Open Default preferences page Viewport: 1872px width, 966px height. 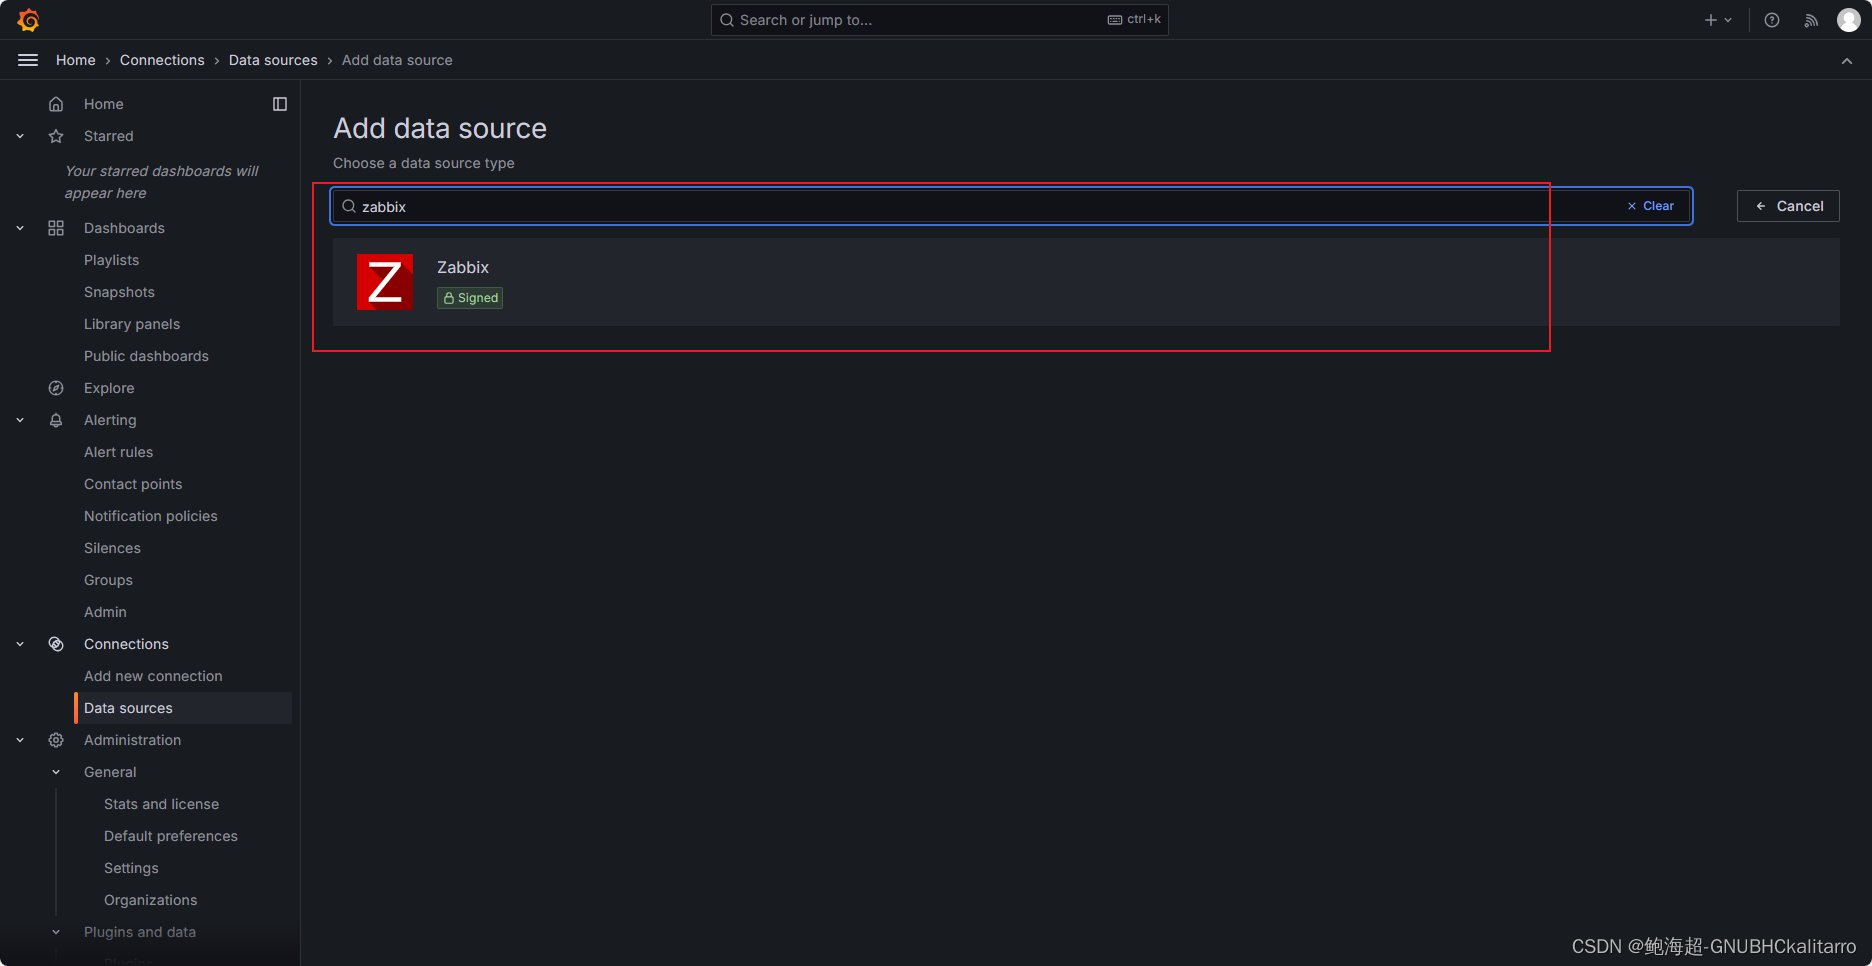click(171, 836)
